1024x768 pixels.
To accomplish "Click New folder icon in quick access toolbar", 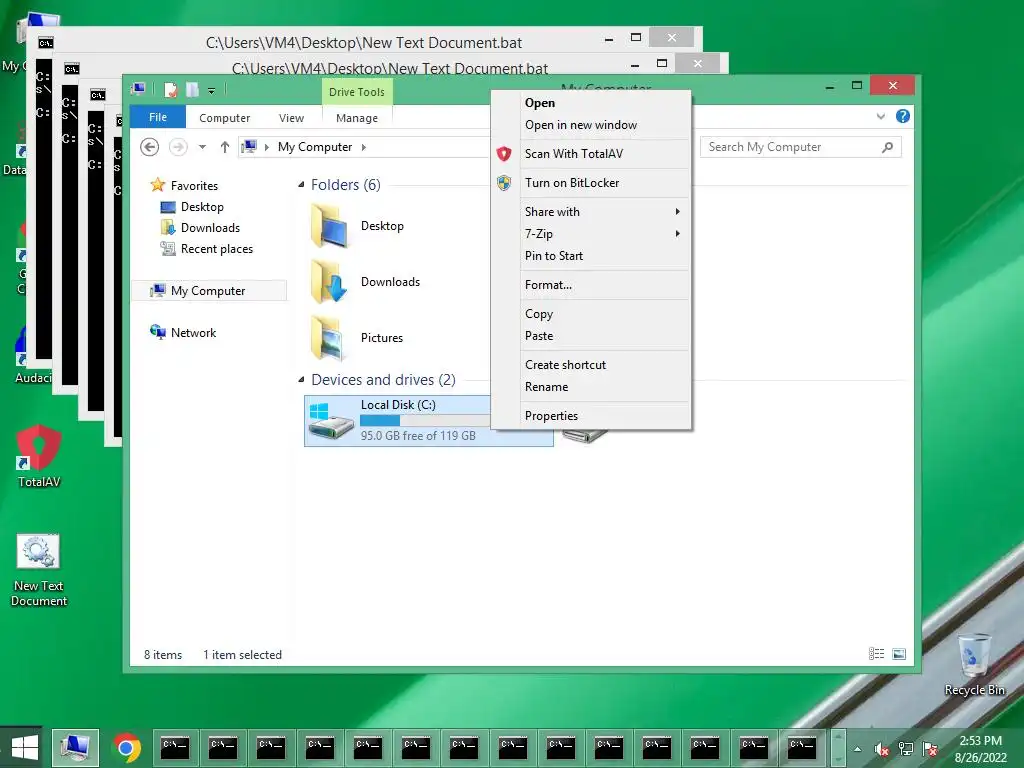I will click(x=192, y=89).
